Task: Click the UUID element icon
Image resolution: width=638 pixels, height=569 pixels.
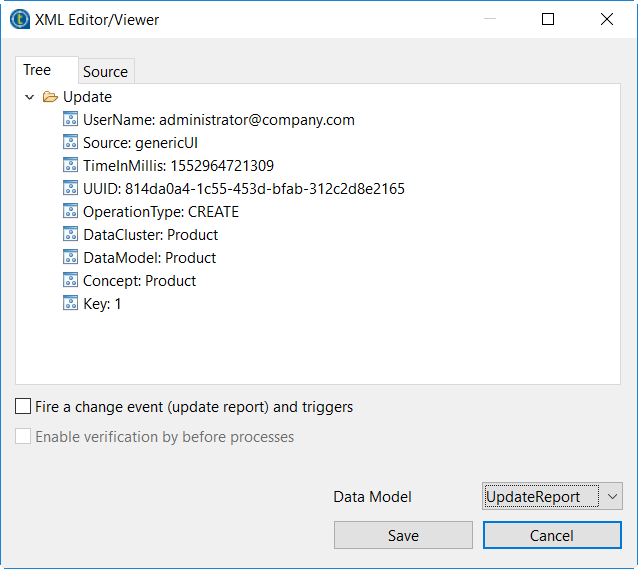Action: pos(71,189)
